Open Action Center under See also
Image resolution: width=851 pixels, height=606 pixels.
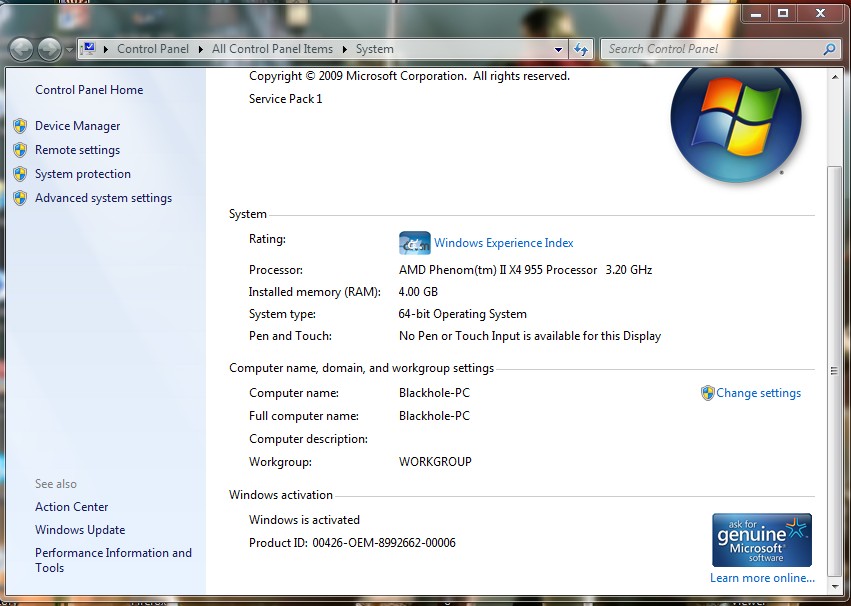click(x=72, y=507)
